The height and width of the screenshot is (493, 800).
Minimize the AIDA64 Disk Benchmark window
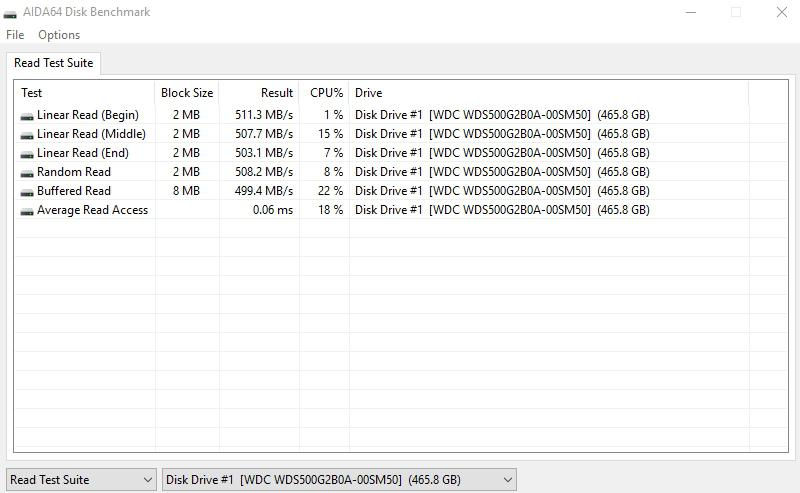point(691,12)
